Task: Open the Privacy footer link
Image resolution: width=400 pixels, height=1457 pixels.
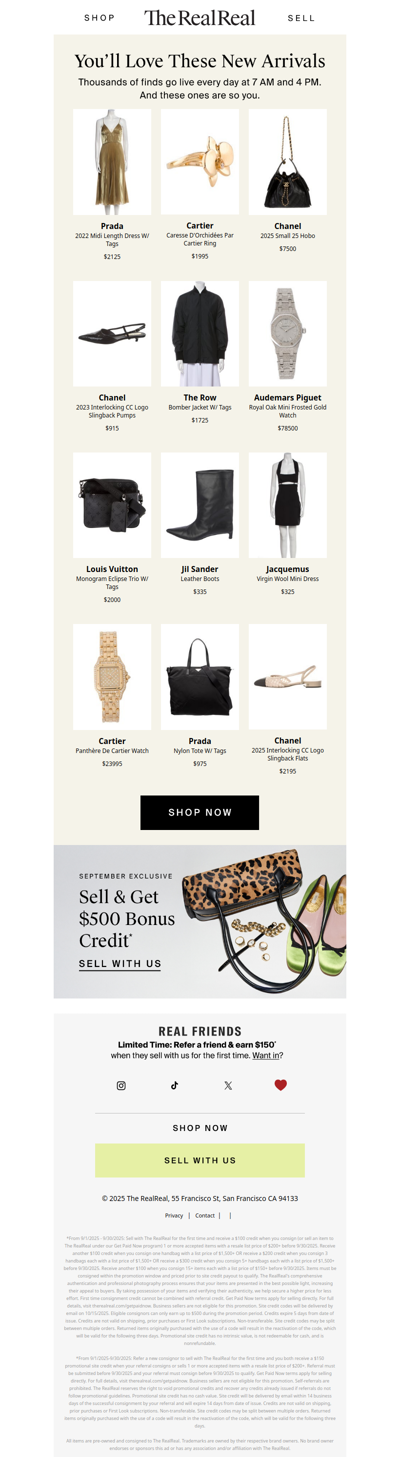Action: pos(174,1216)
